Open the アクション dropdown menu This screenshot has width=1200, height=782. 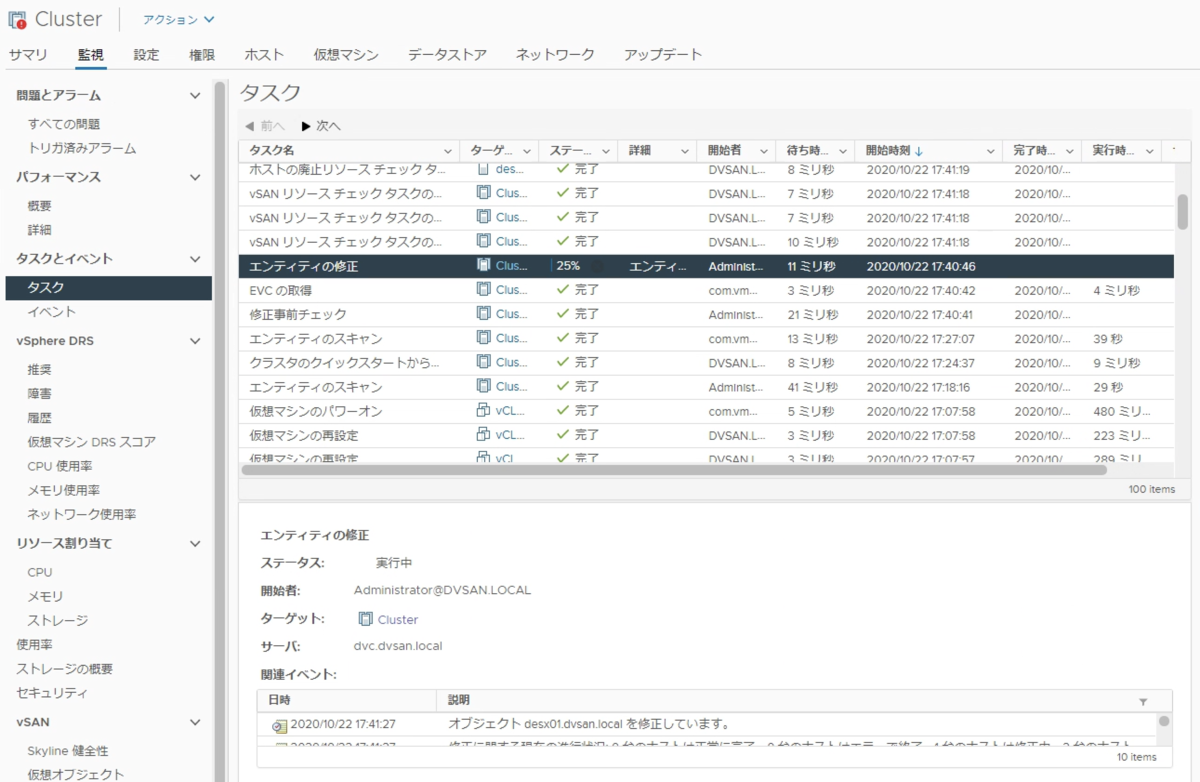point(178,19)
